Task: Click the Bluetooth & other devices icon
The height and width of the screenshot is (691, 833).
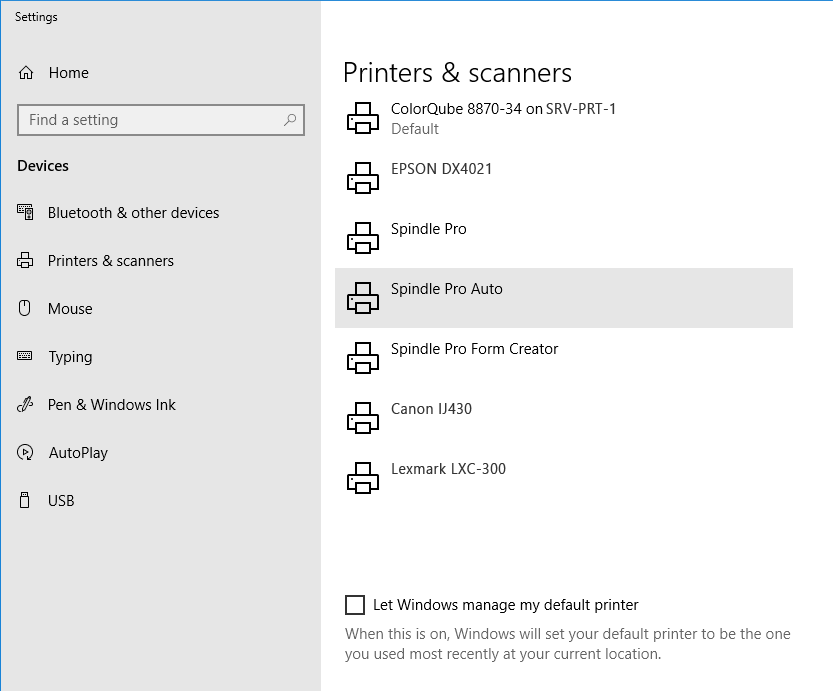Action: tap(25, 212)
